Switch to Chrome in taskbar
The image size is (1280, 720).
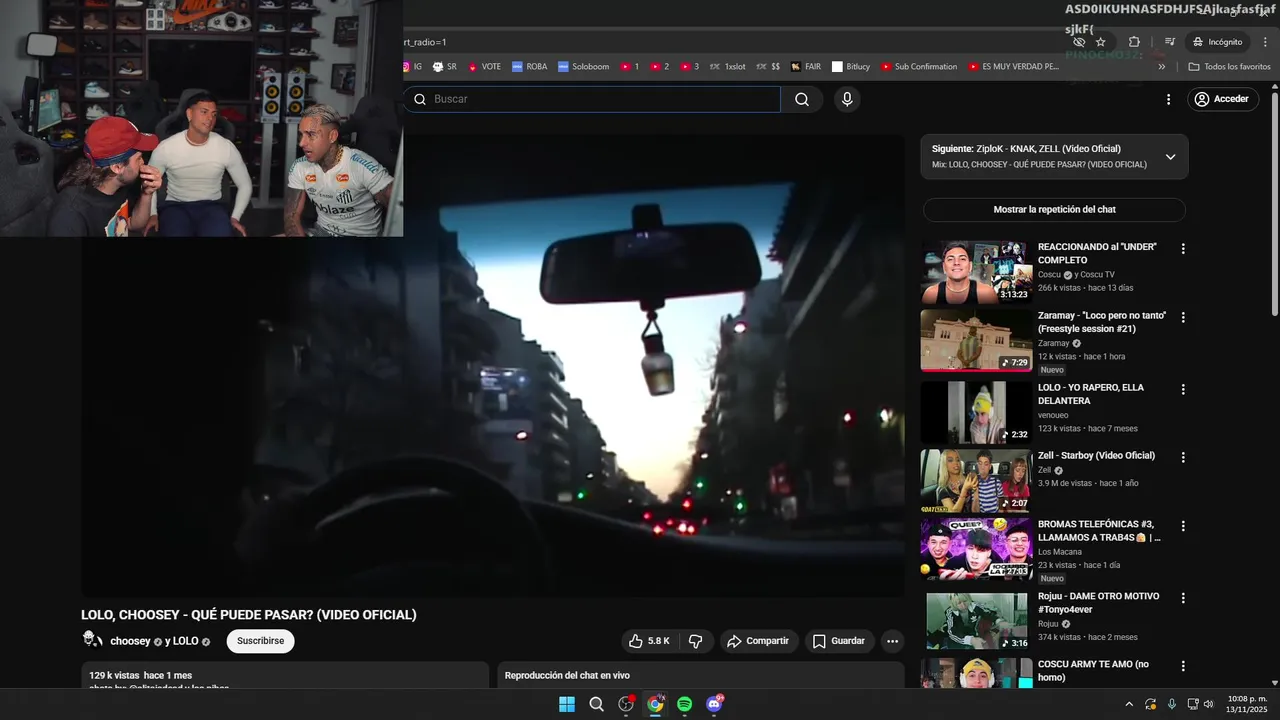(655, 704)
